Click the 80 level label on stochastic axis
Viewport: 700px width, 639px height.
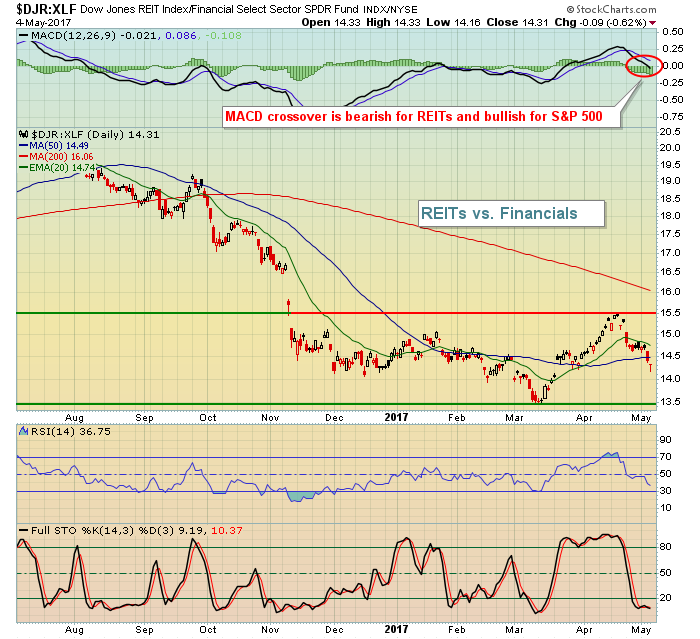pos(666,547)
